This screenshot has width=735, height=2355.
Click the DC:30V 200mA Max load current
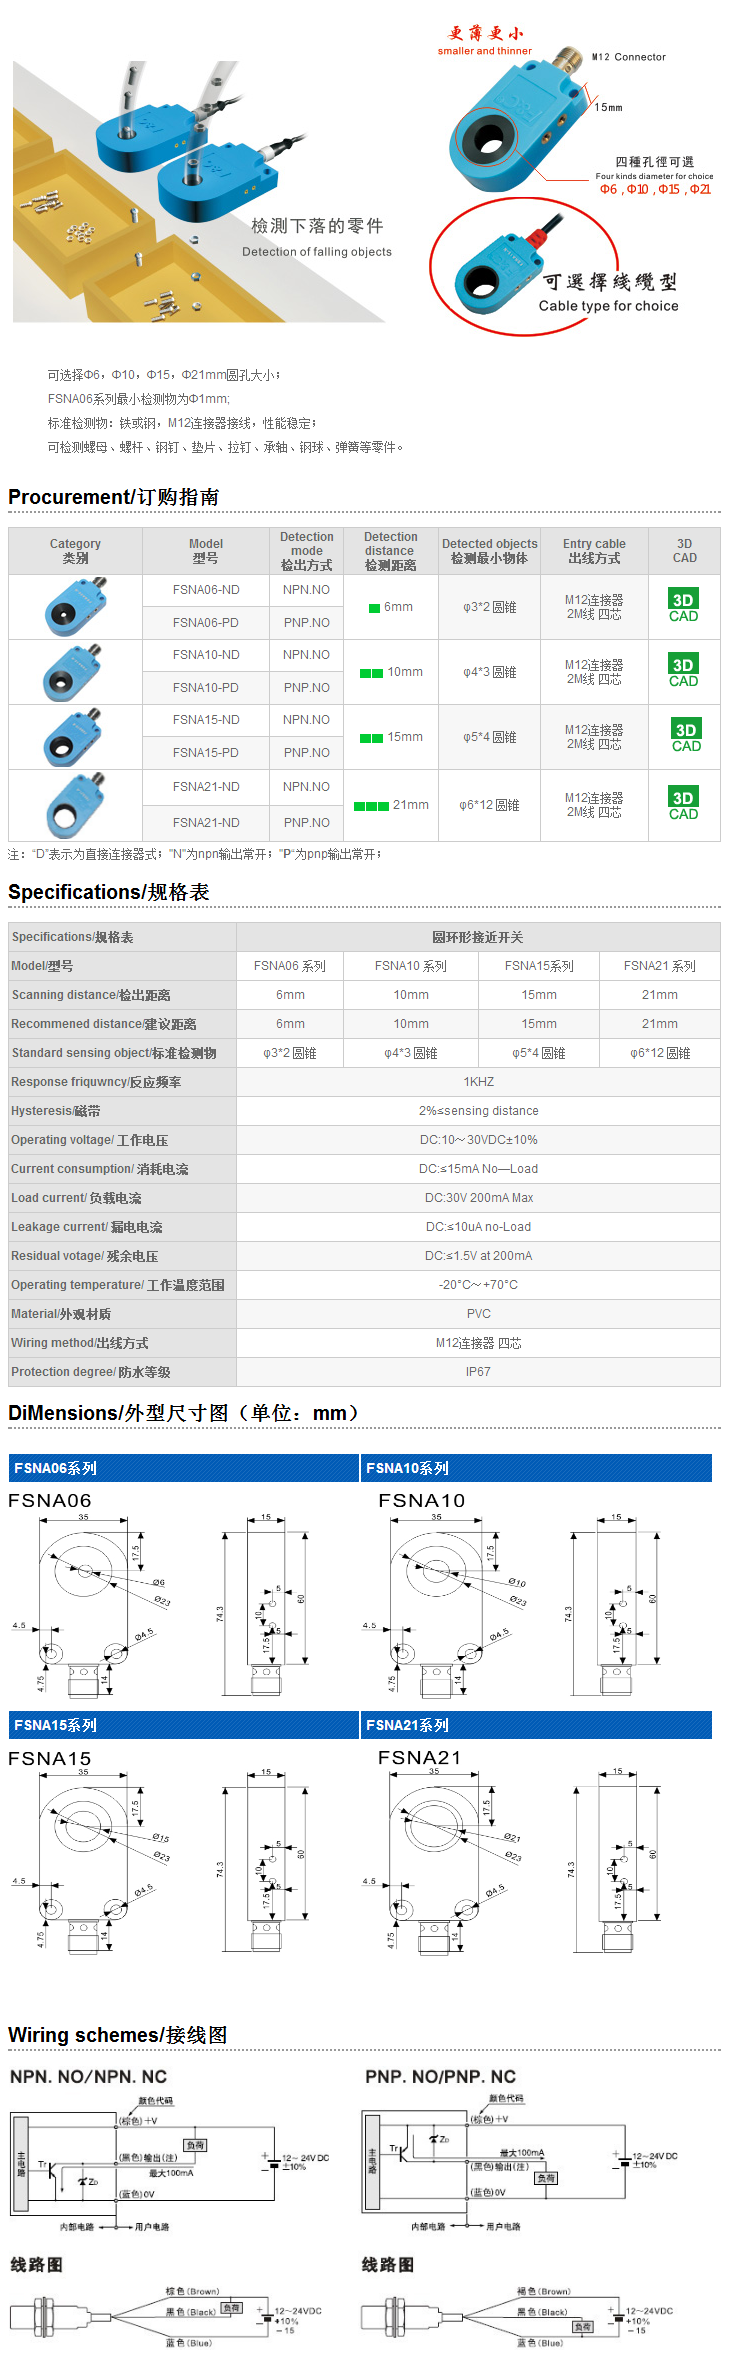click(x=479, y=1198)
